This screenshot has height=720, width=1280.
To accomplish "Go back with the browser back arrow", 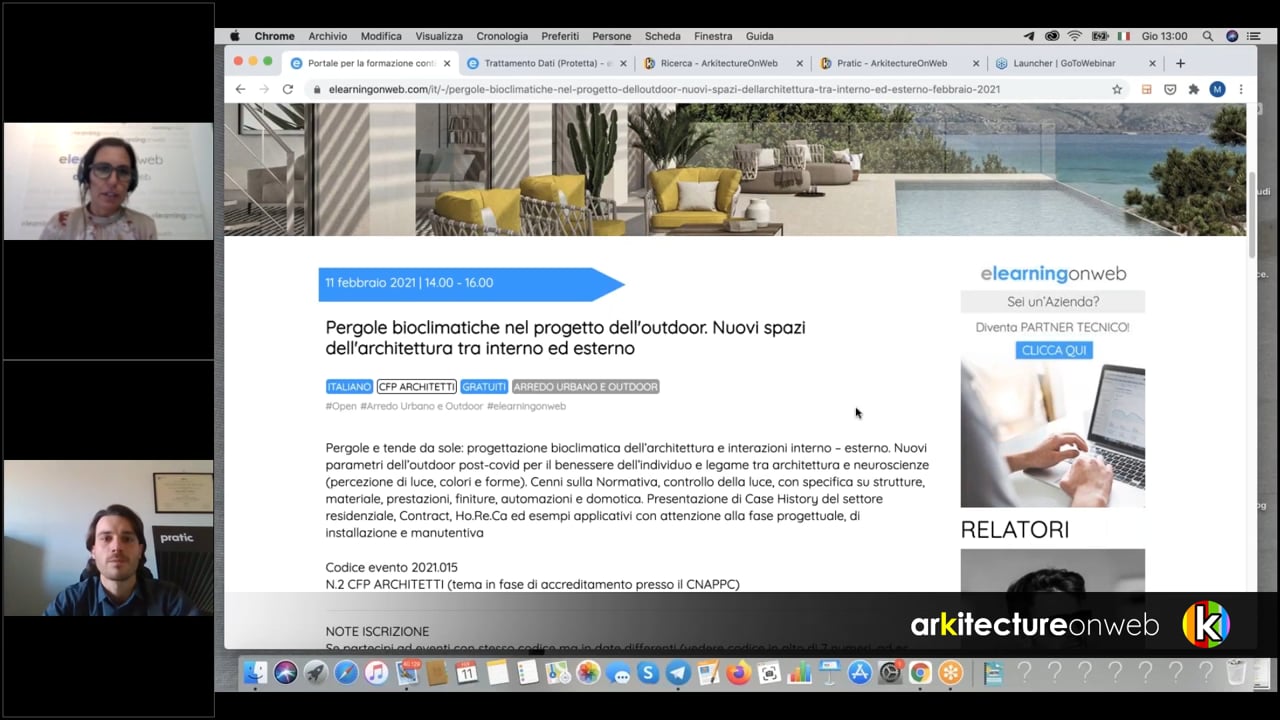I will point(240,89).
